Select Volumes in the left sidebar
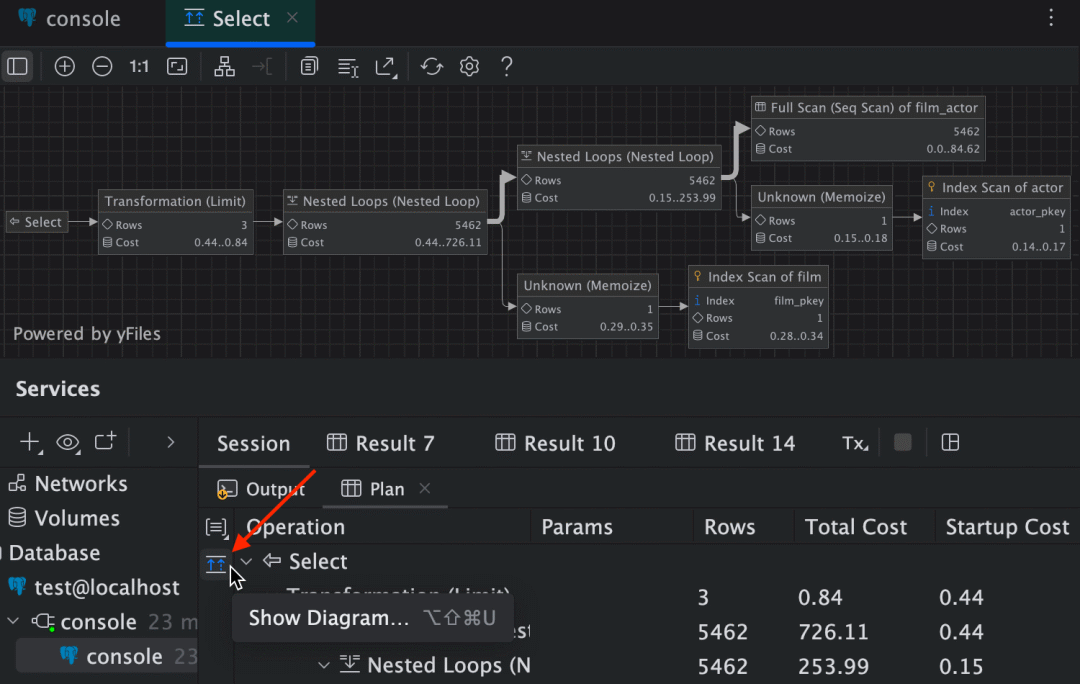The image size is (1080, 684). tap(80, 518)
